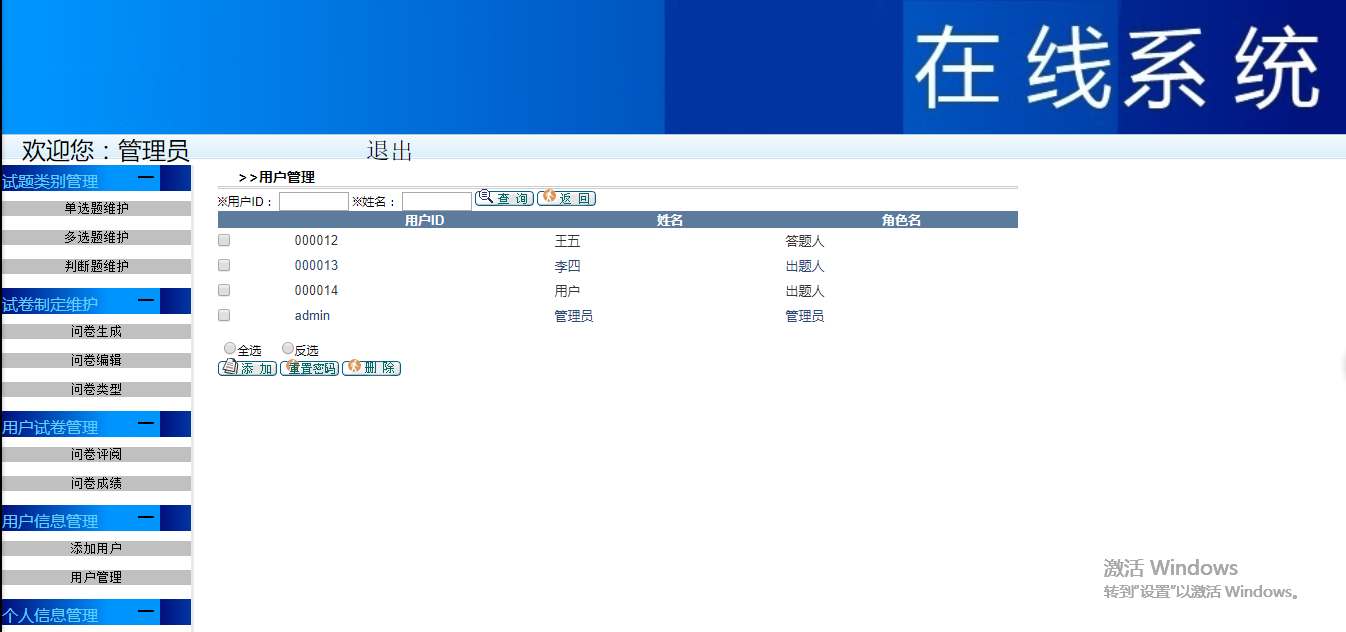Screen dimensions: 1346x632
Task: Click the 用户ID column header
Action: click(x=424, y=220)
